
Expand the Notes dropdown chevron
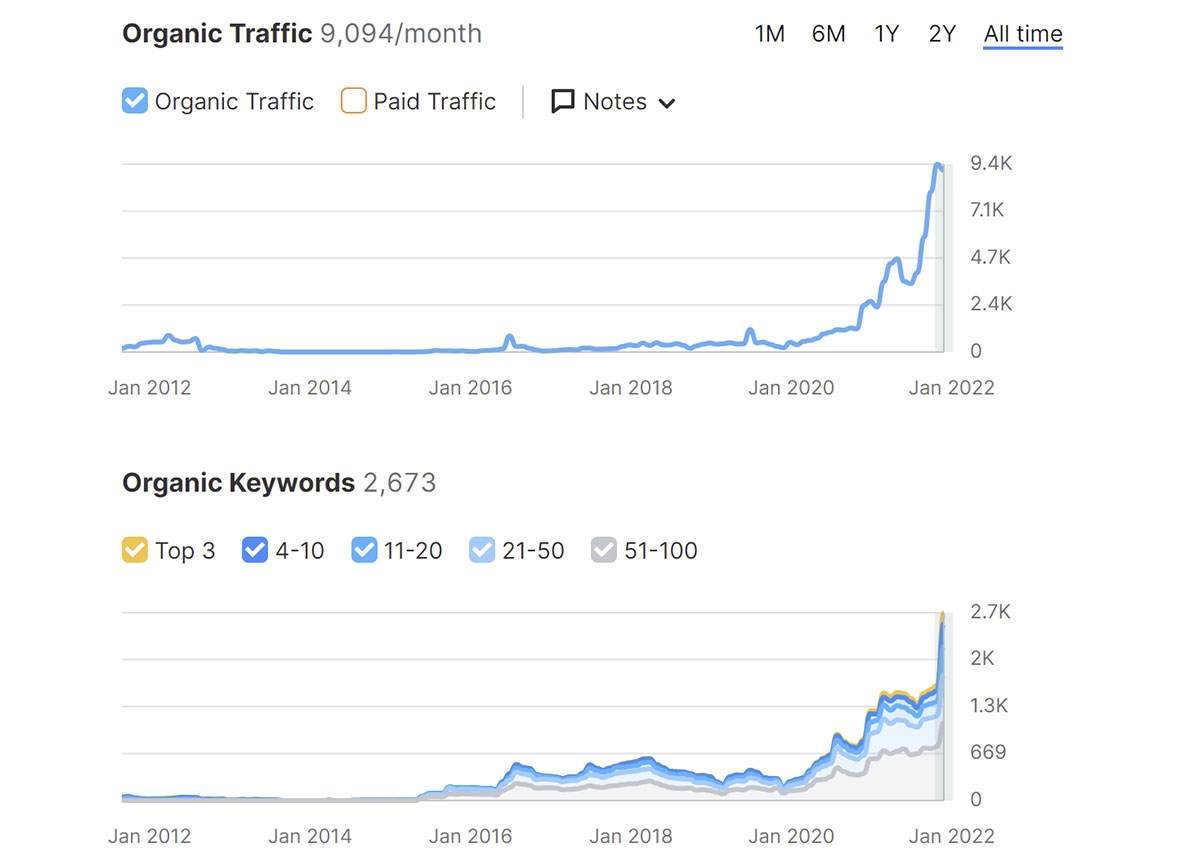click(x=667, y=103)
